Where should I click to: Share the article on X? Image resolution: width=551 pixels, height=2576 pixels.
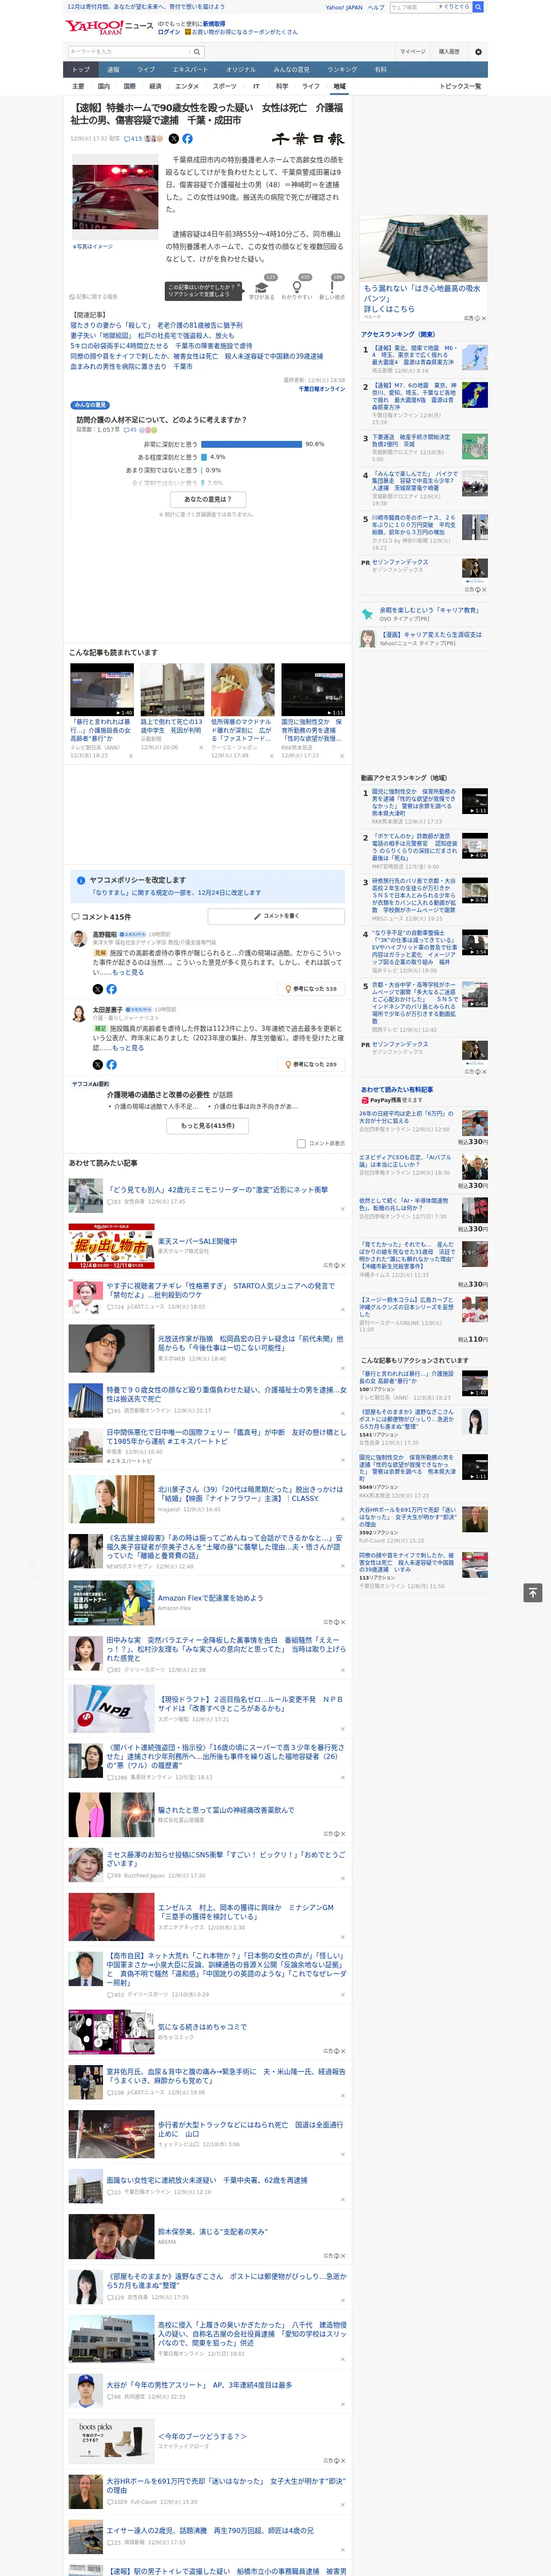click(x=173, y=139)
